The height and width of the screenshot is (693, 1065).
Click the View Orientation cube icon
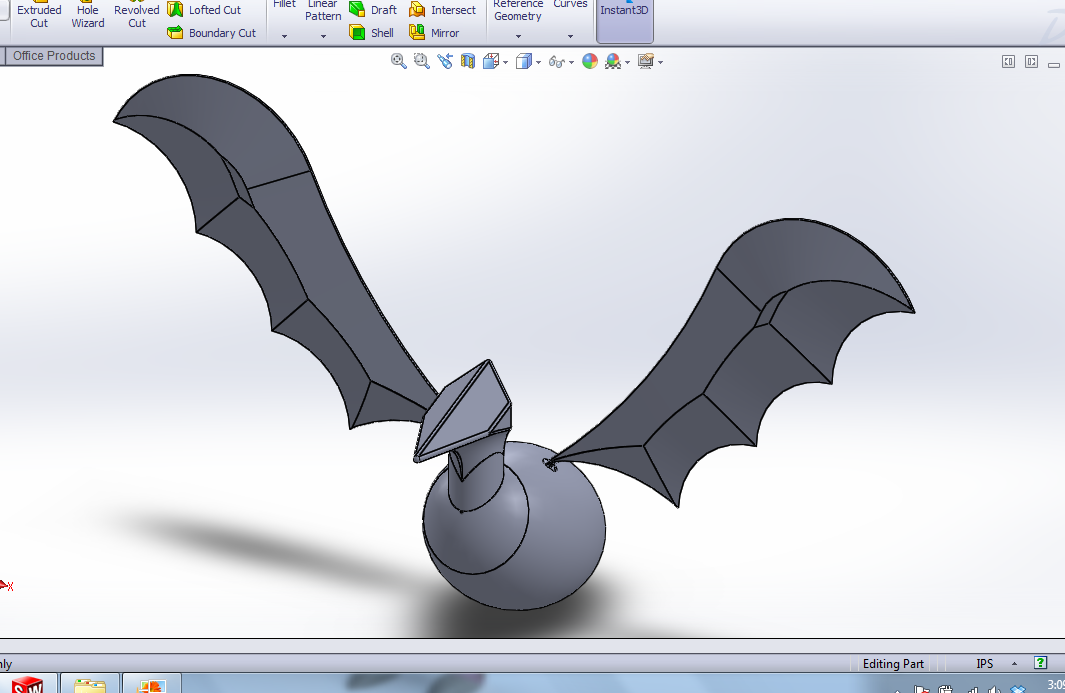point(490,62)
